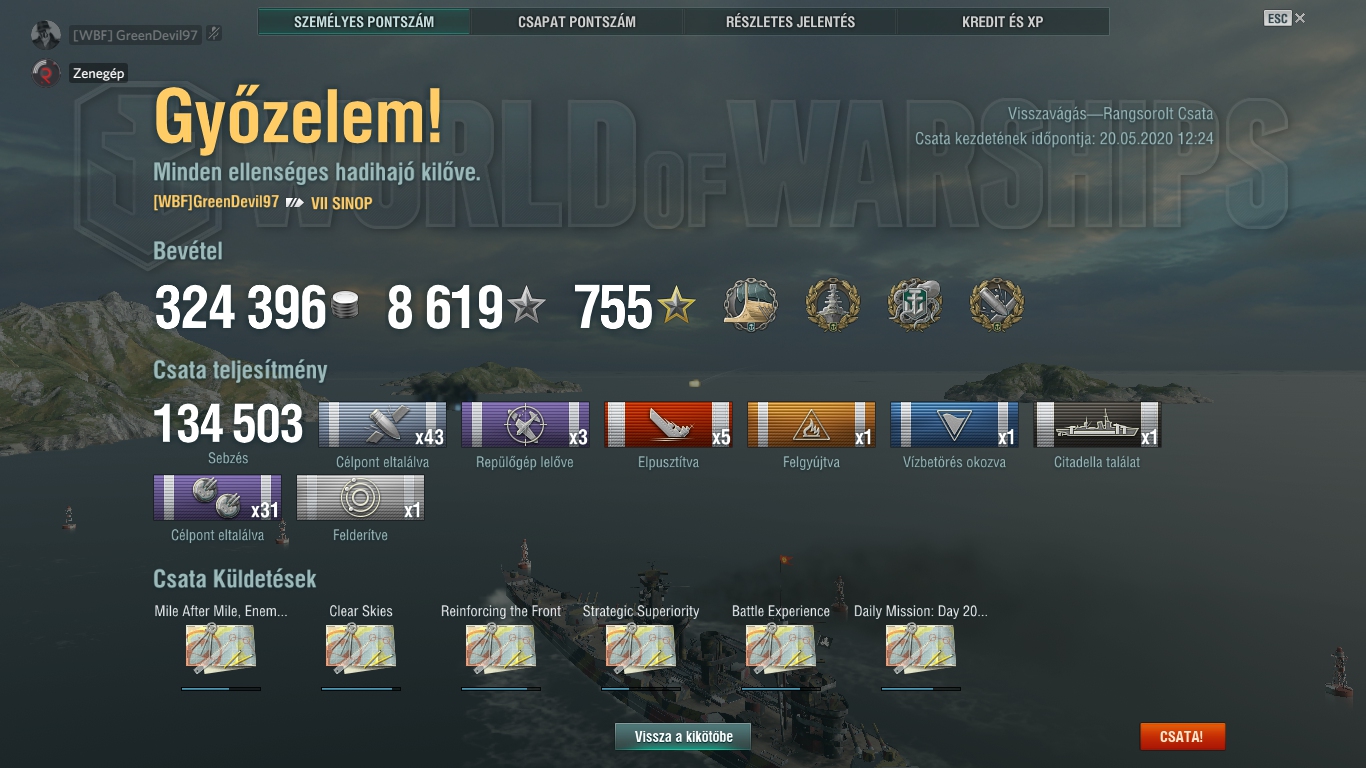Click the first achievement medal with ship
1366x768 pixels.
coord(751,305)
